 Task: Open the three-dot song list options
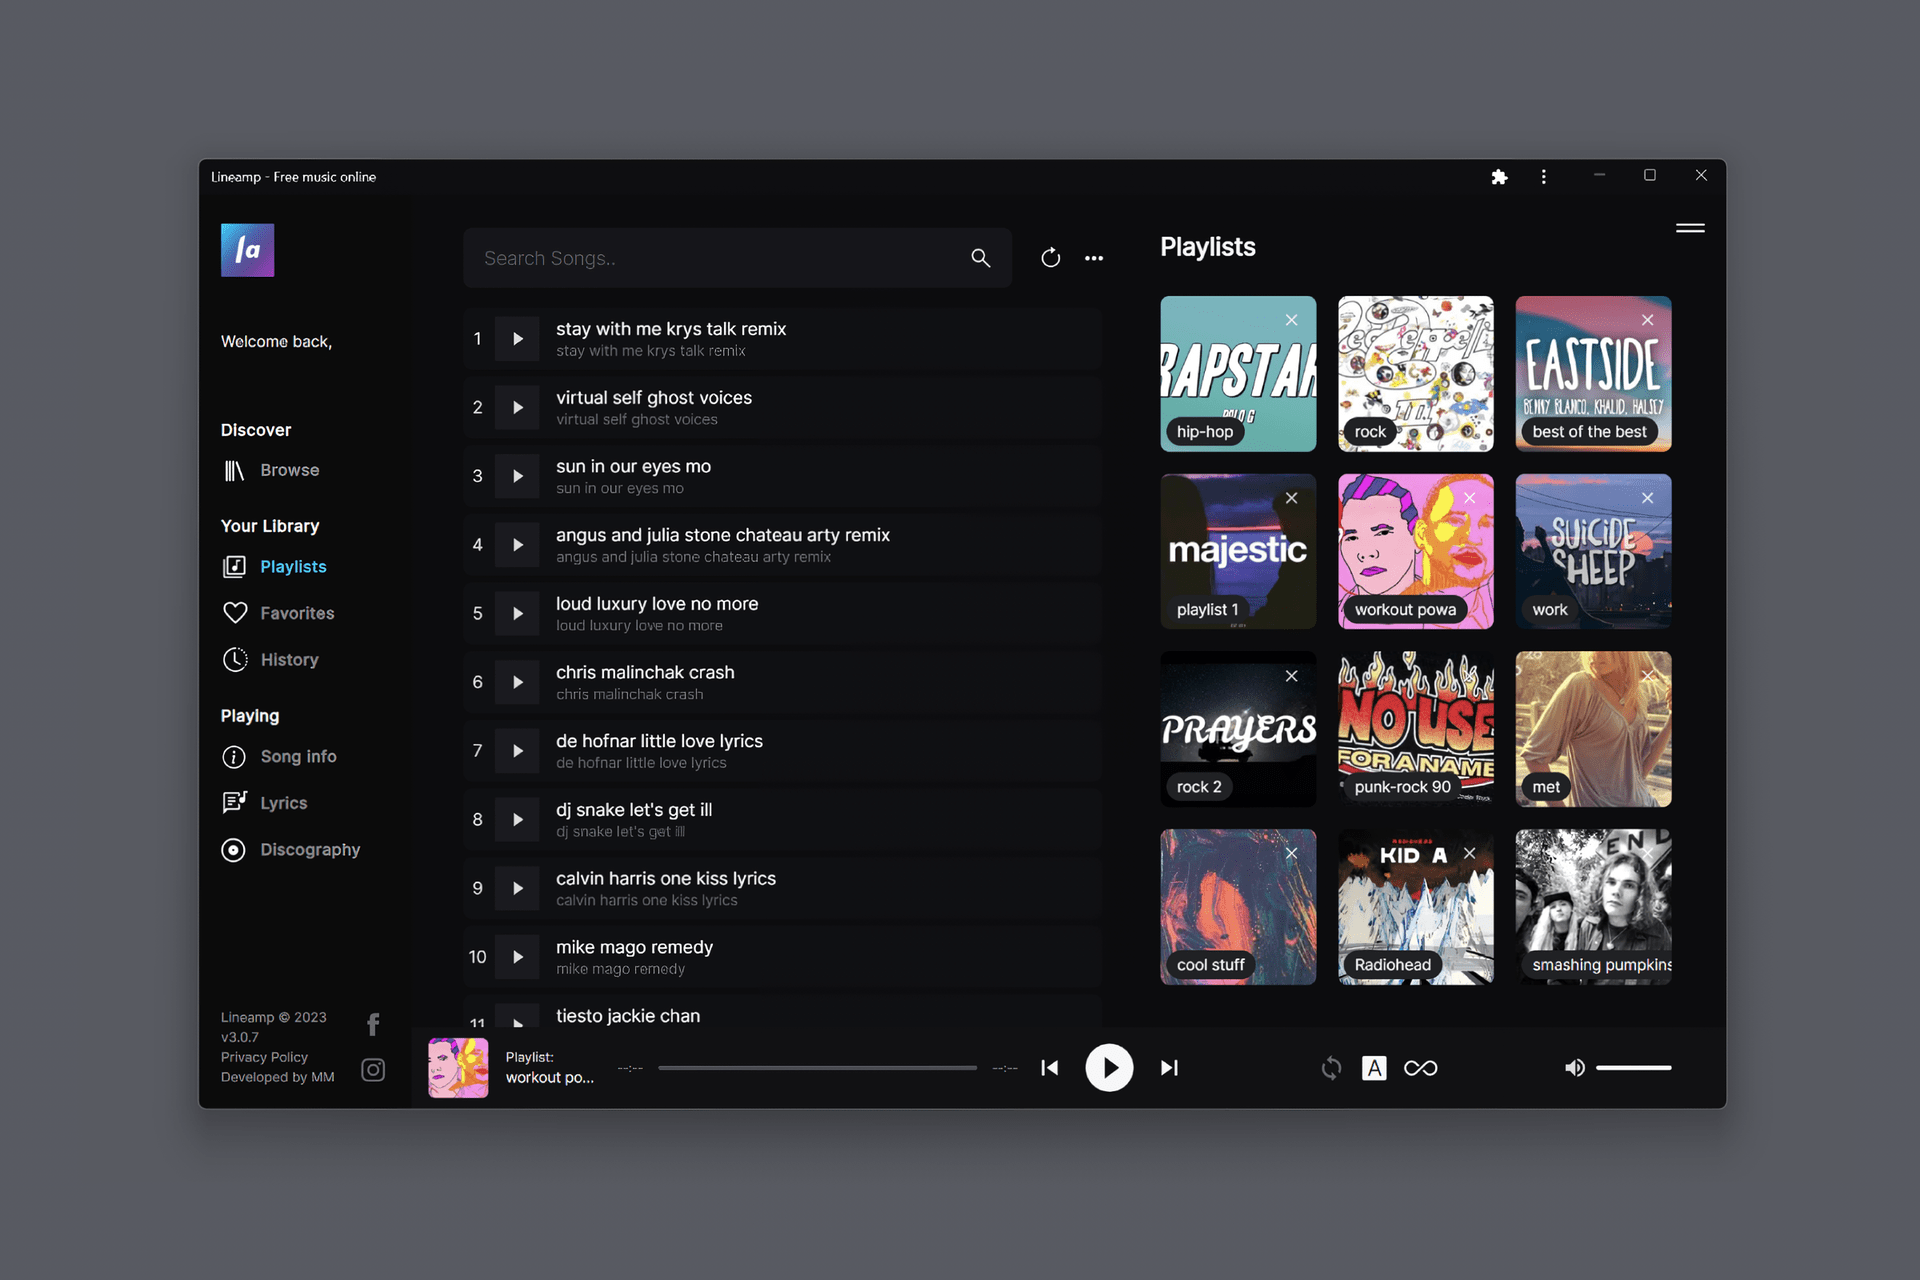pos(1094,258)
